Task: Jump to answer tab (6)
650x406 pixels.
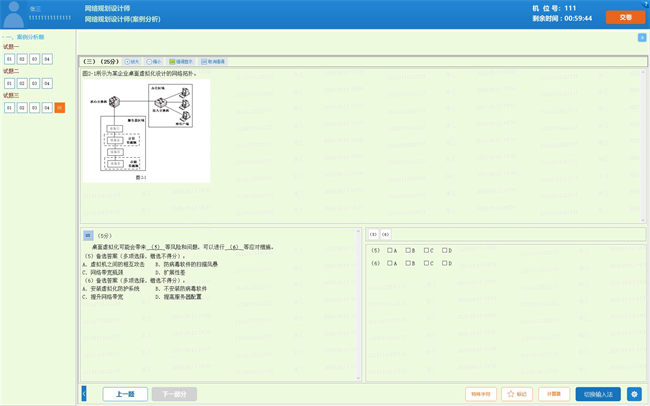Action: pyautogui.click(x=385, y=235)
